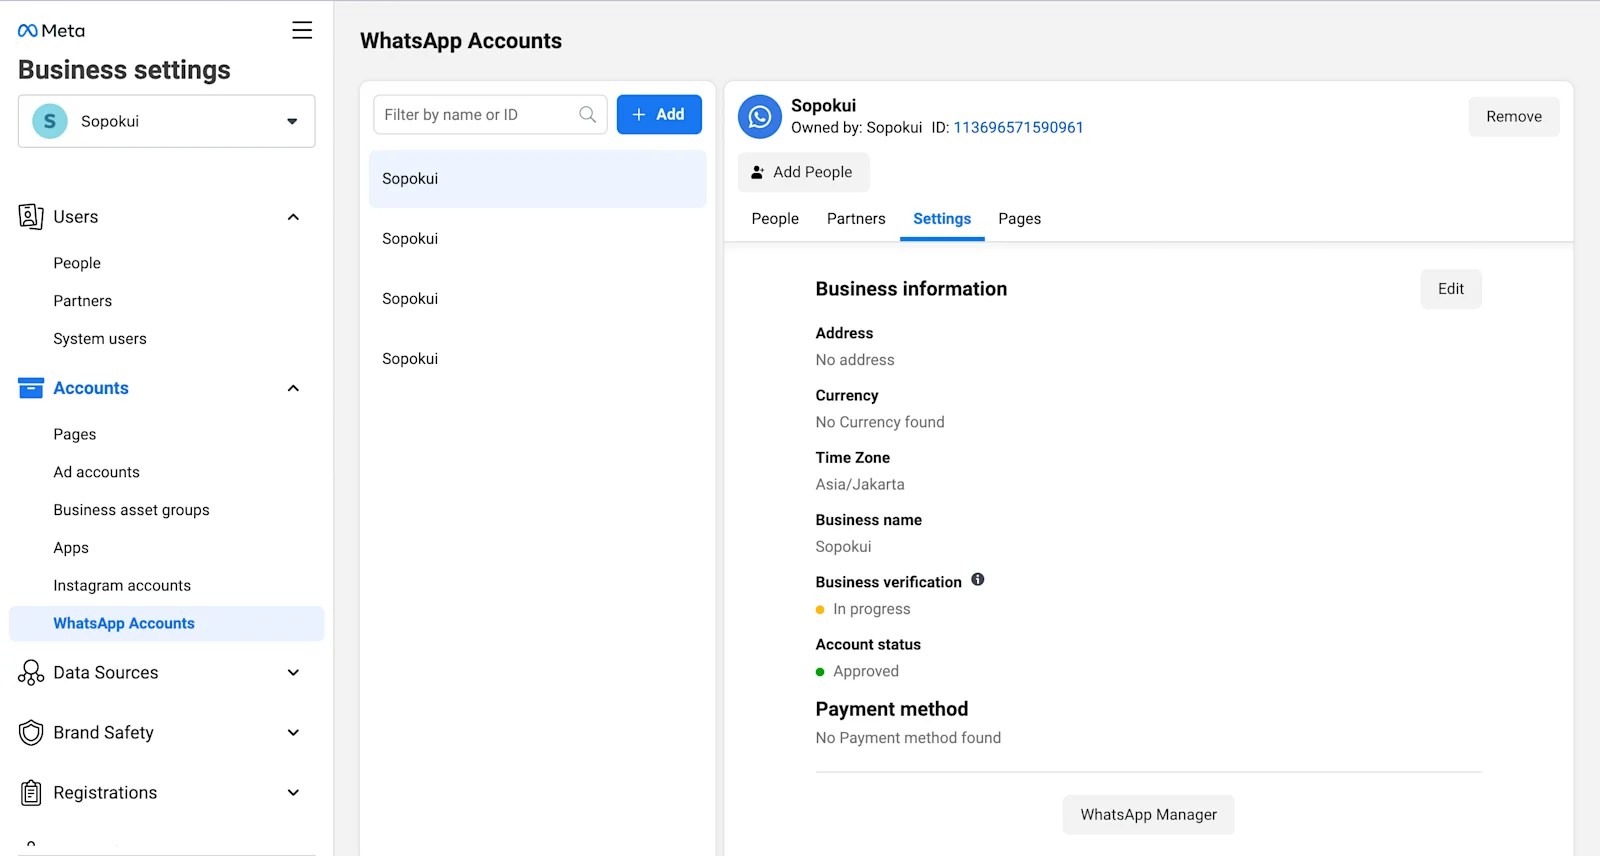Click the Add People button
This screenshot has height=856, width=1600.
pyautogui.click(x=804, y=172)
